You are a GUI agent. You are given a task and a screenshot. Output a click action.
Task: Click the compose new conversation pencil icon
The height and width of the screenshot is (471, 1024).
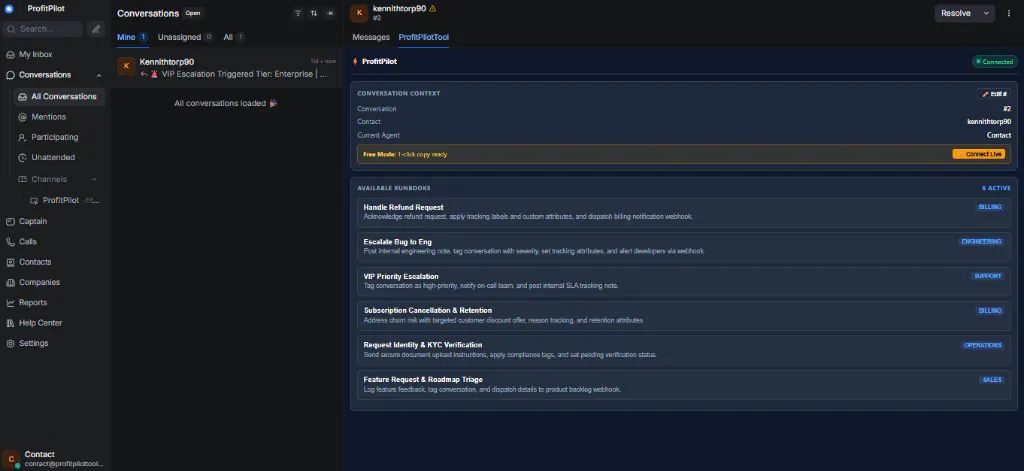(96, 29)
